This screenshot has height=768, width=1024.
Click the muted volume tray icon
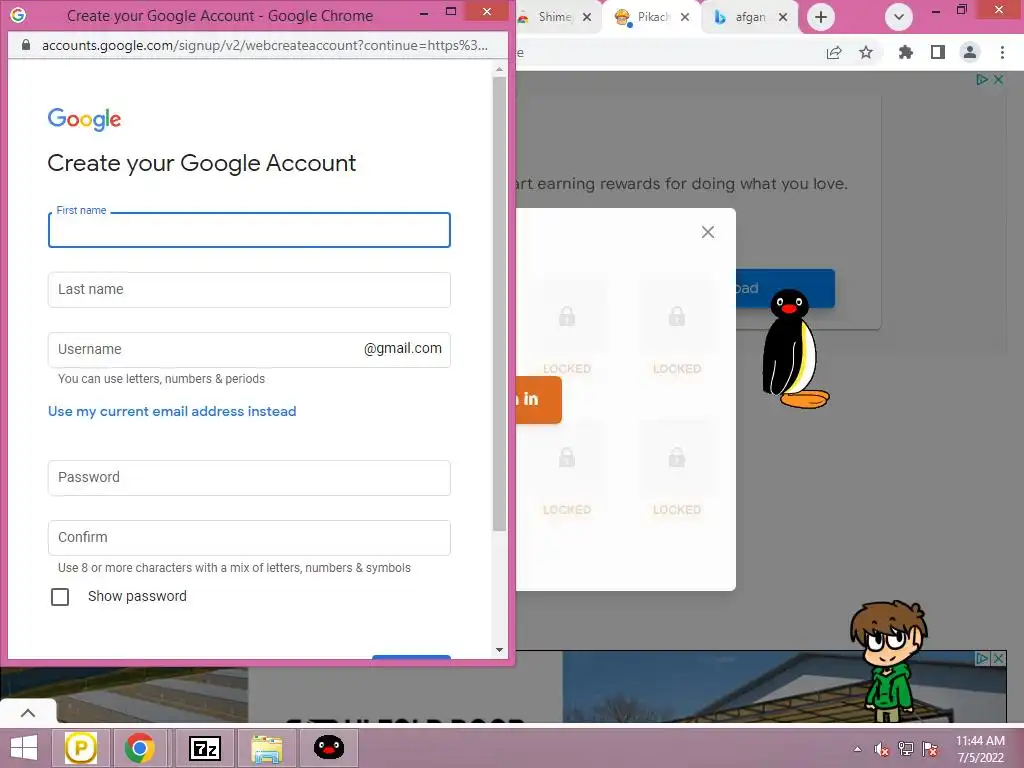(882, 749)
